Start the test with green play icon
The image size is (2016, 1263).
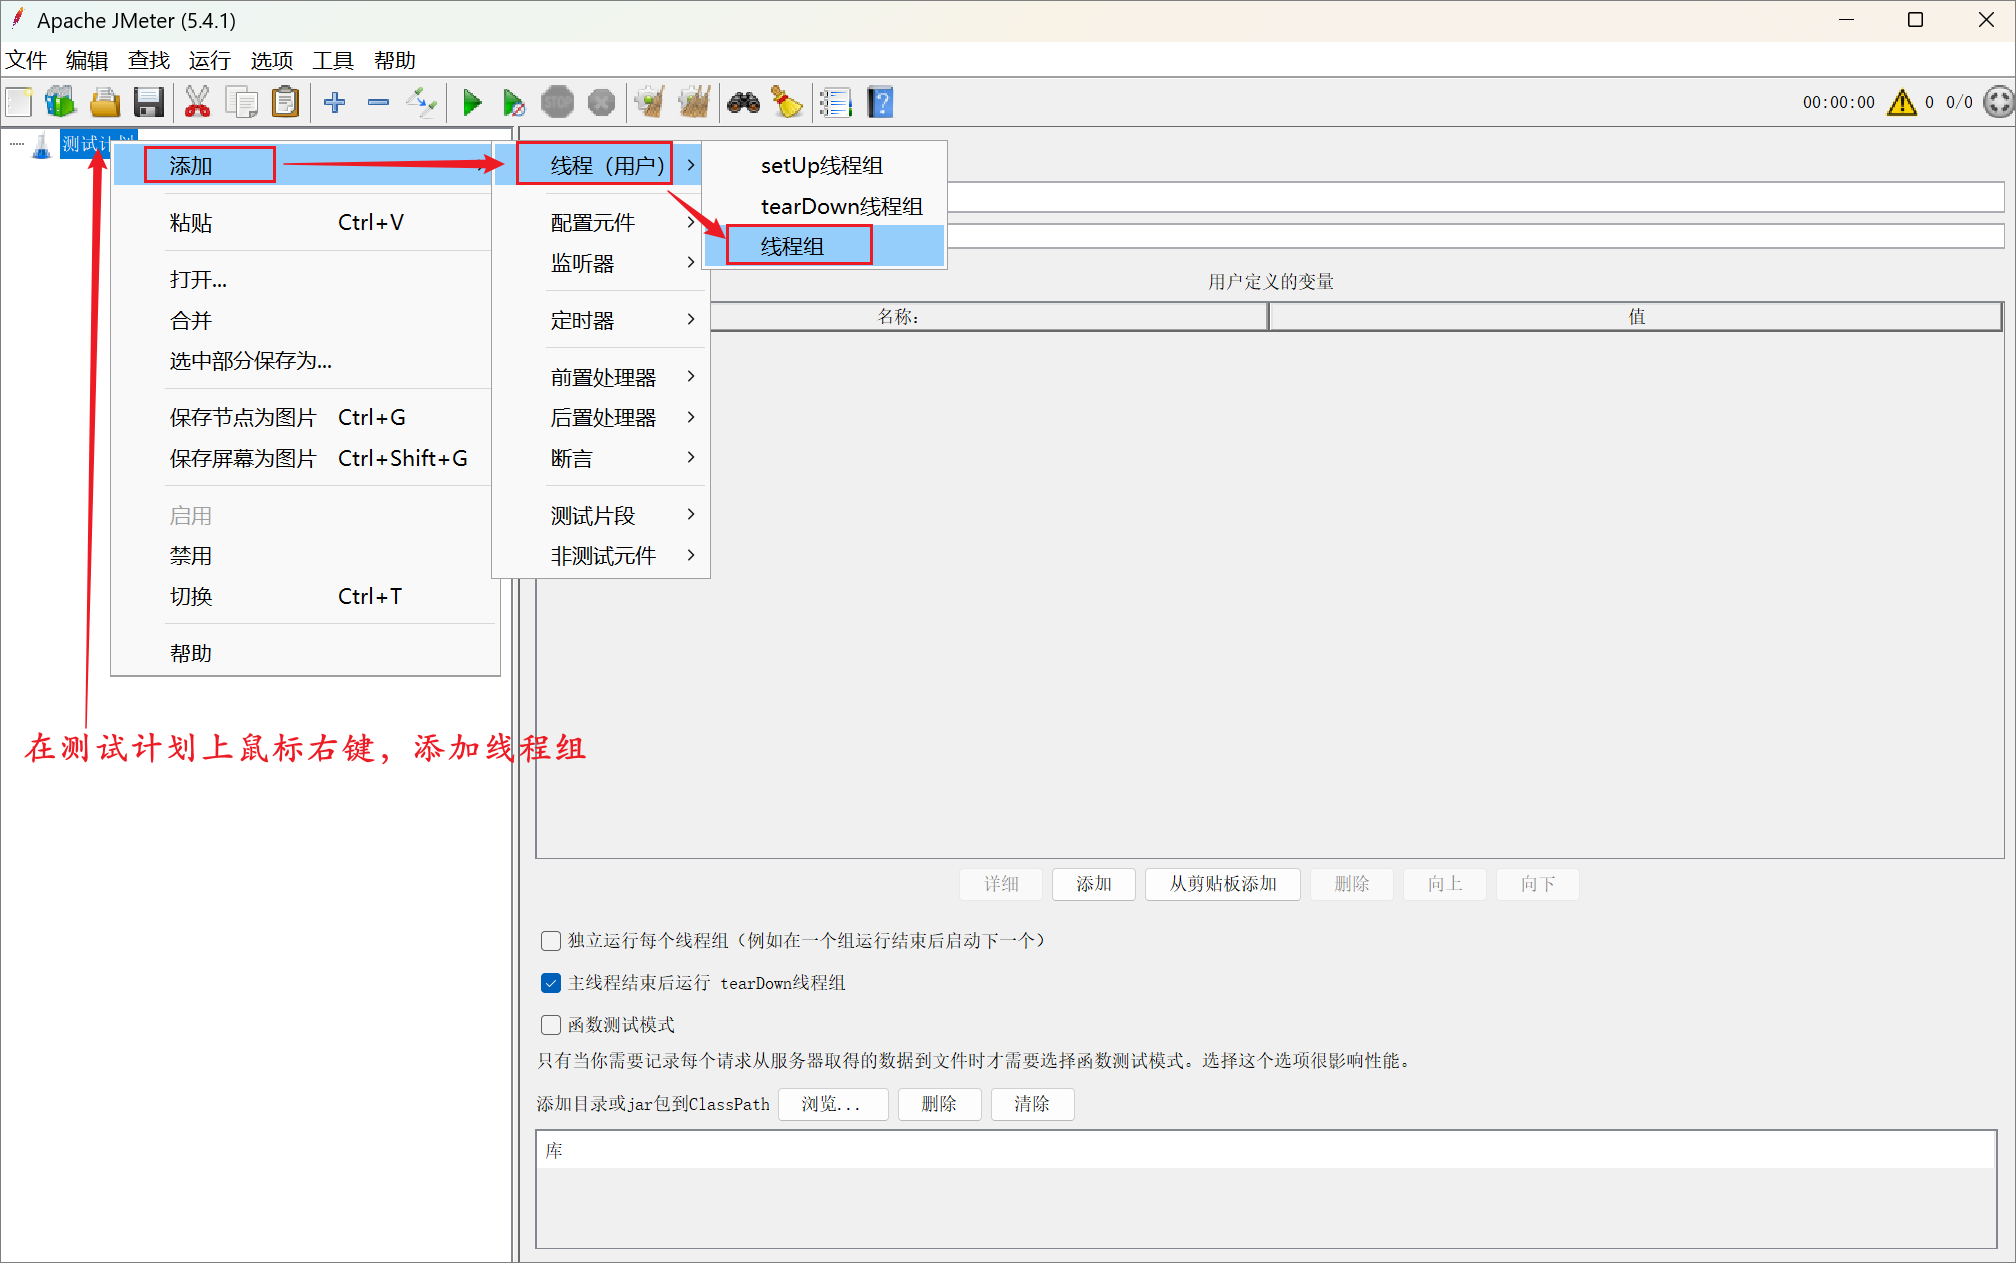[472, 102]
